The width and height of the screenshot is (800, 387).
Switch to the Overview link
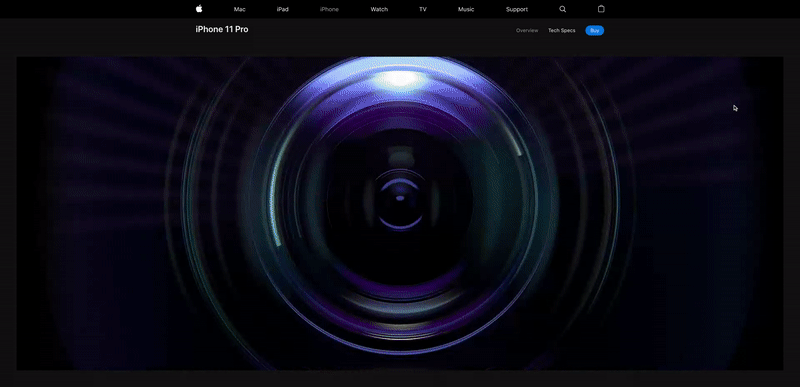coord(527,31)
